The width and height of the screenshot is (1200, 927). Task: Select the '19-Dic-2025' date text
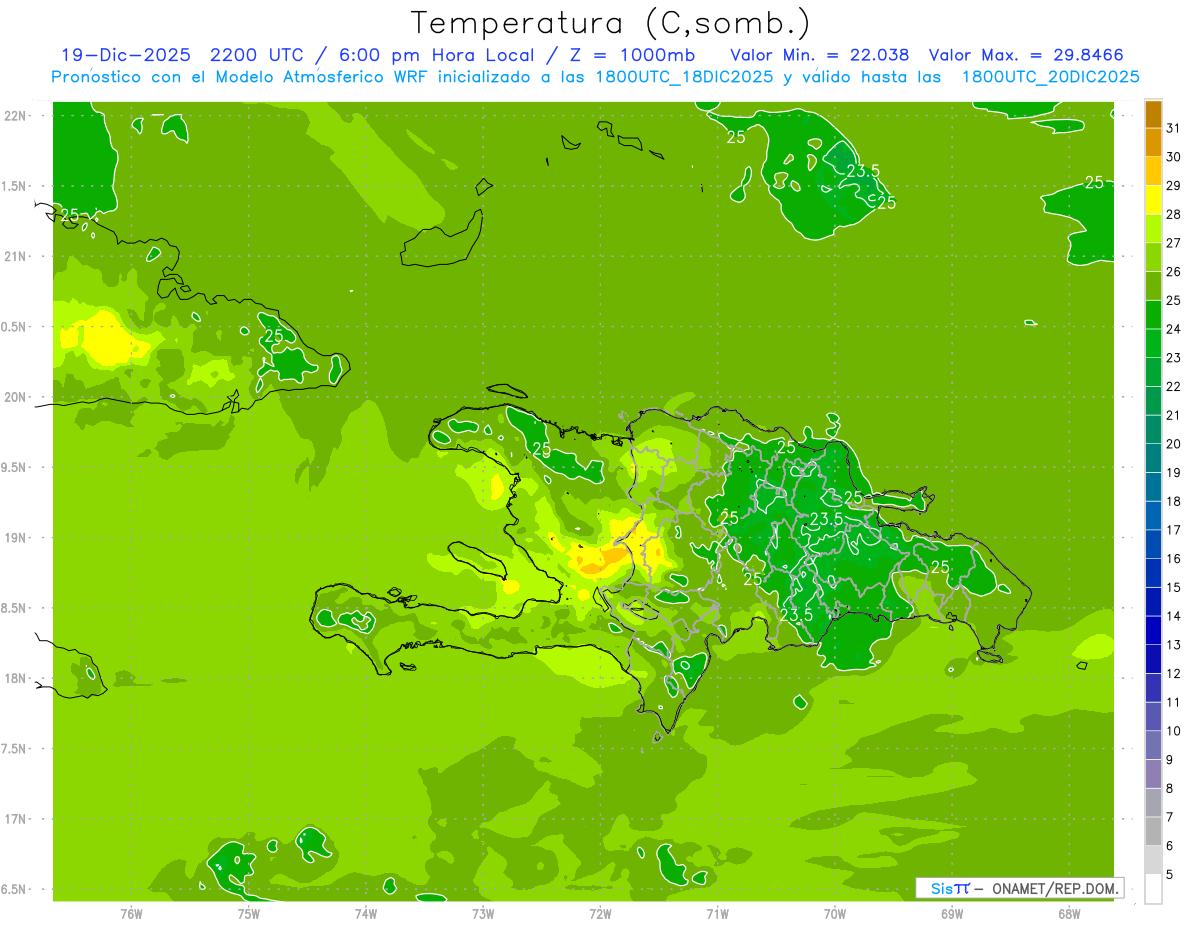click(x=125, y=55)
